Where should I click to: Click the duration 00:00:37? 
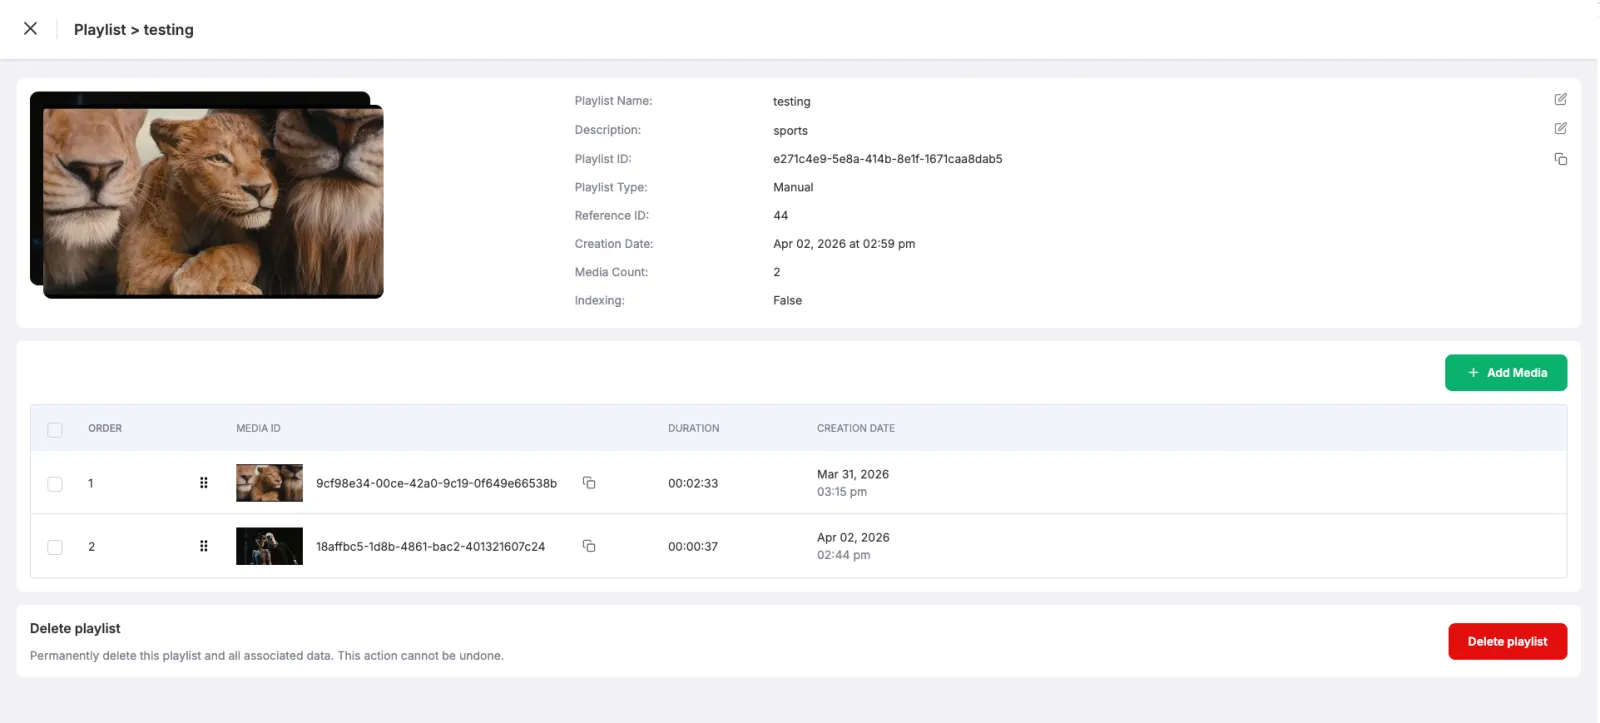coord(693,546)
